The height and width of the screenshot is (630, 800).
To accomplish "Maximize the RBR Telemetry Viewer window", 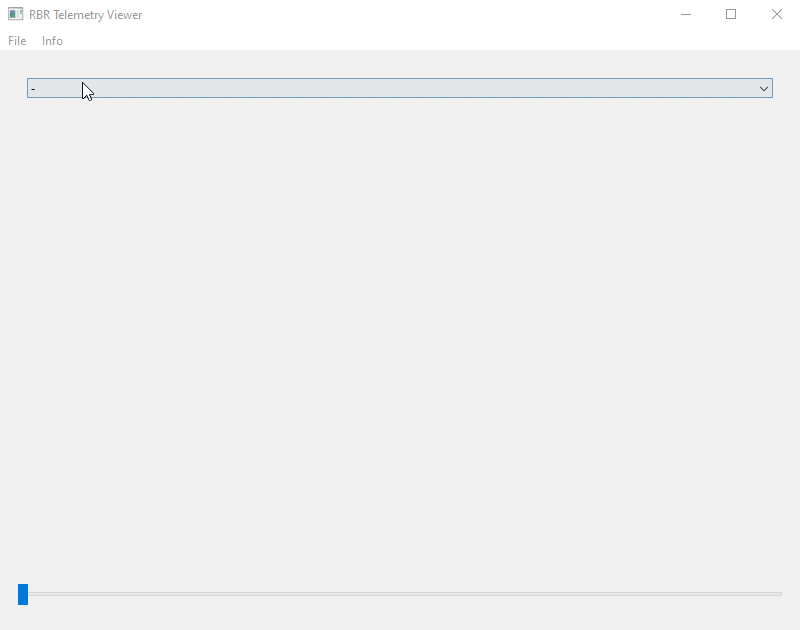I will click(x=731, y=14).
